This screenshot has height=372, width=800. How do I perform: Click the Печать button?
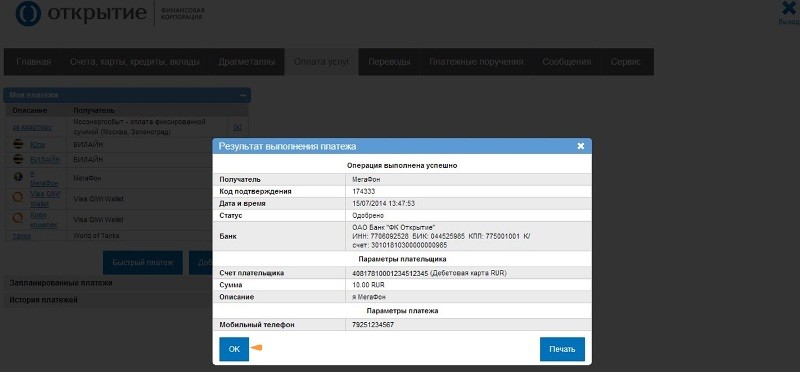pyautogui.click(x=562, y=349)
